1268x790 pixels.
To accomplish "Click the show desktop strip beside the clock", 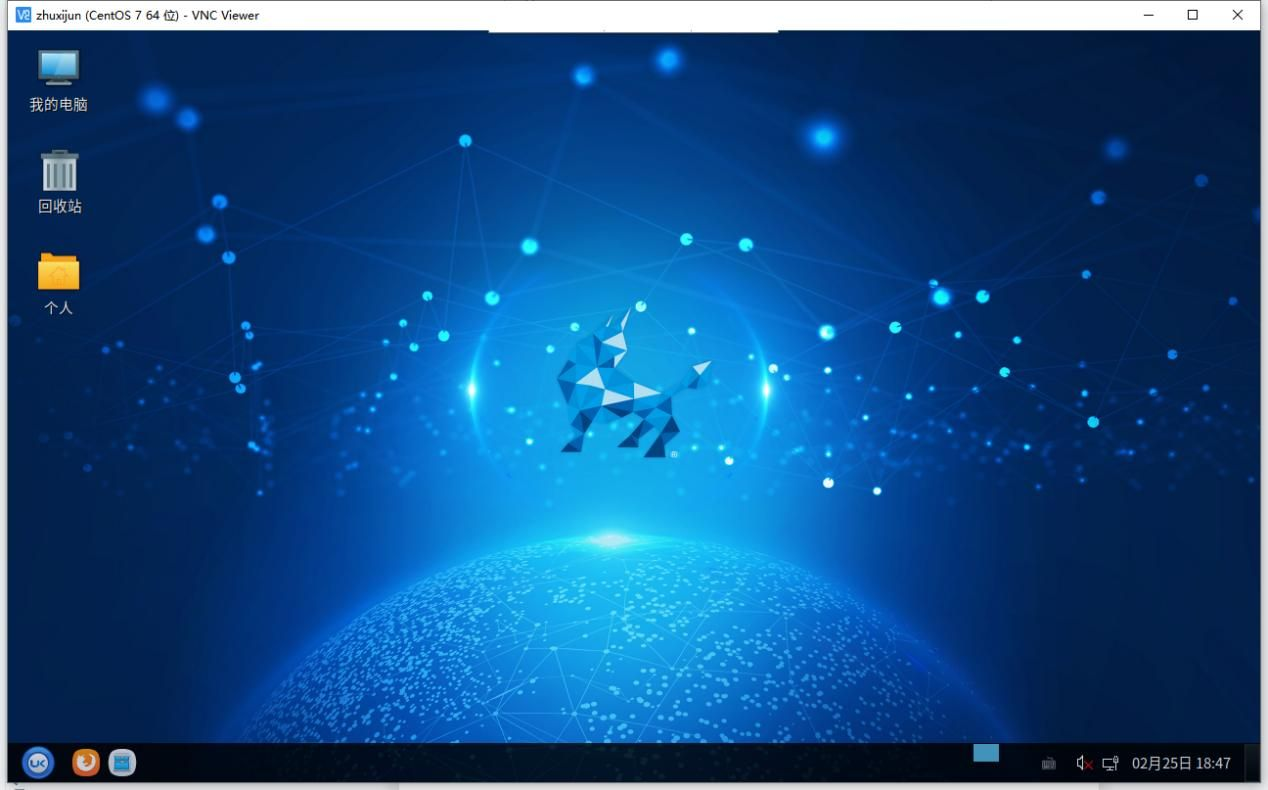I will [x=1252, y=763].
